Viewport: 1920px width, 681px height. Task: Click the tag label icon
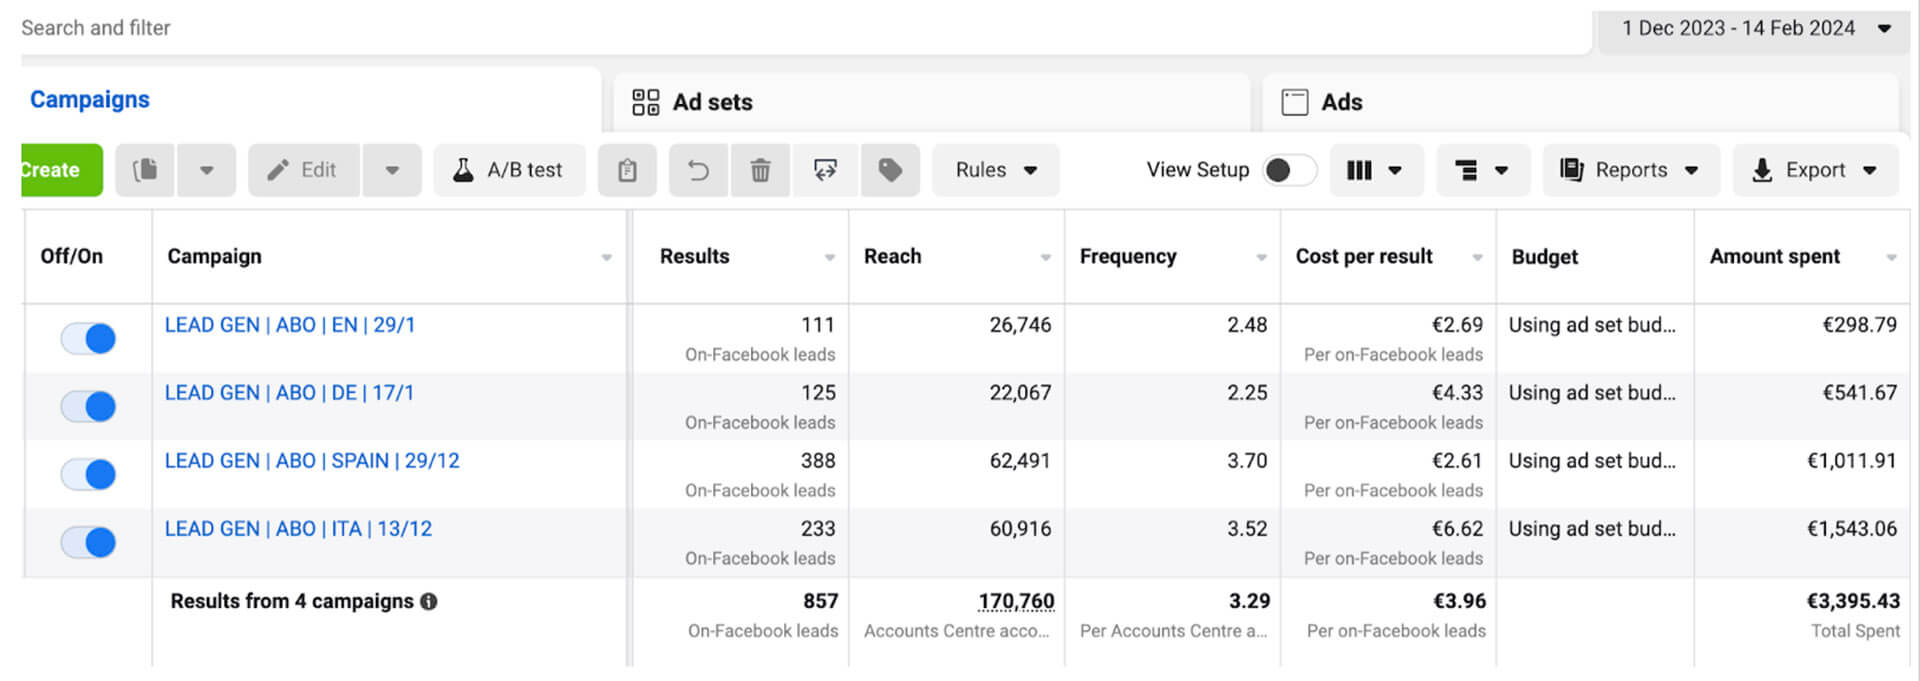(x=890, y=170)
